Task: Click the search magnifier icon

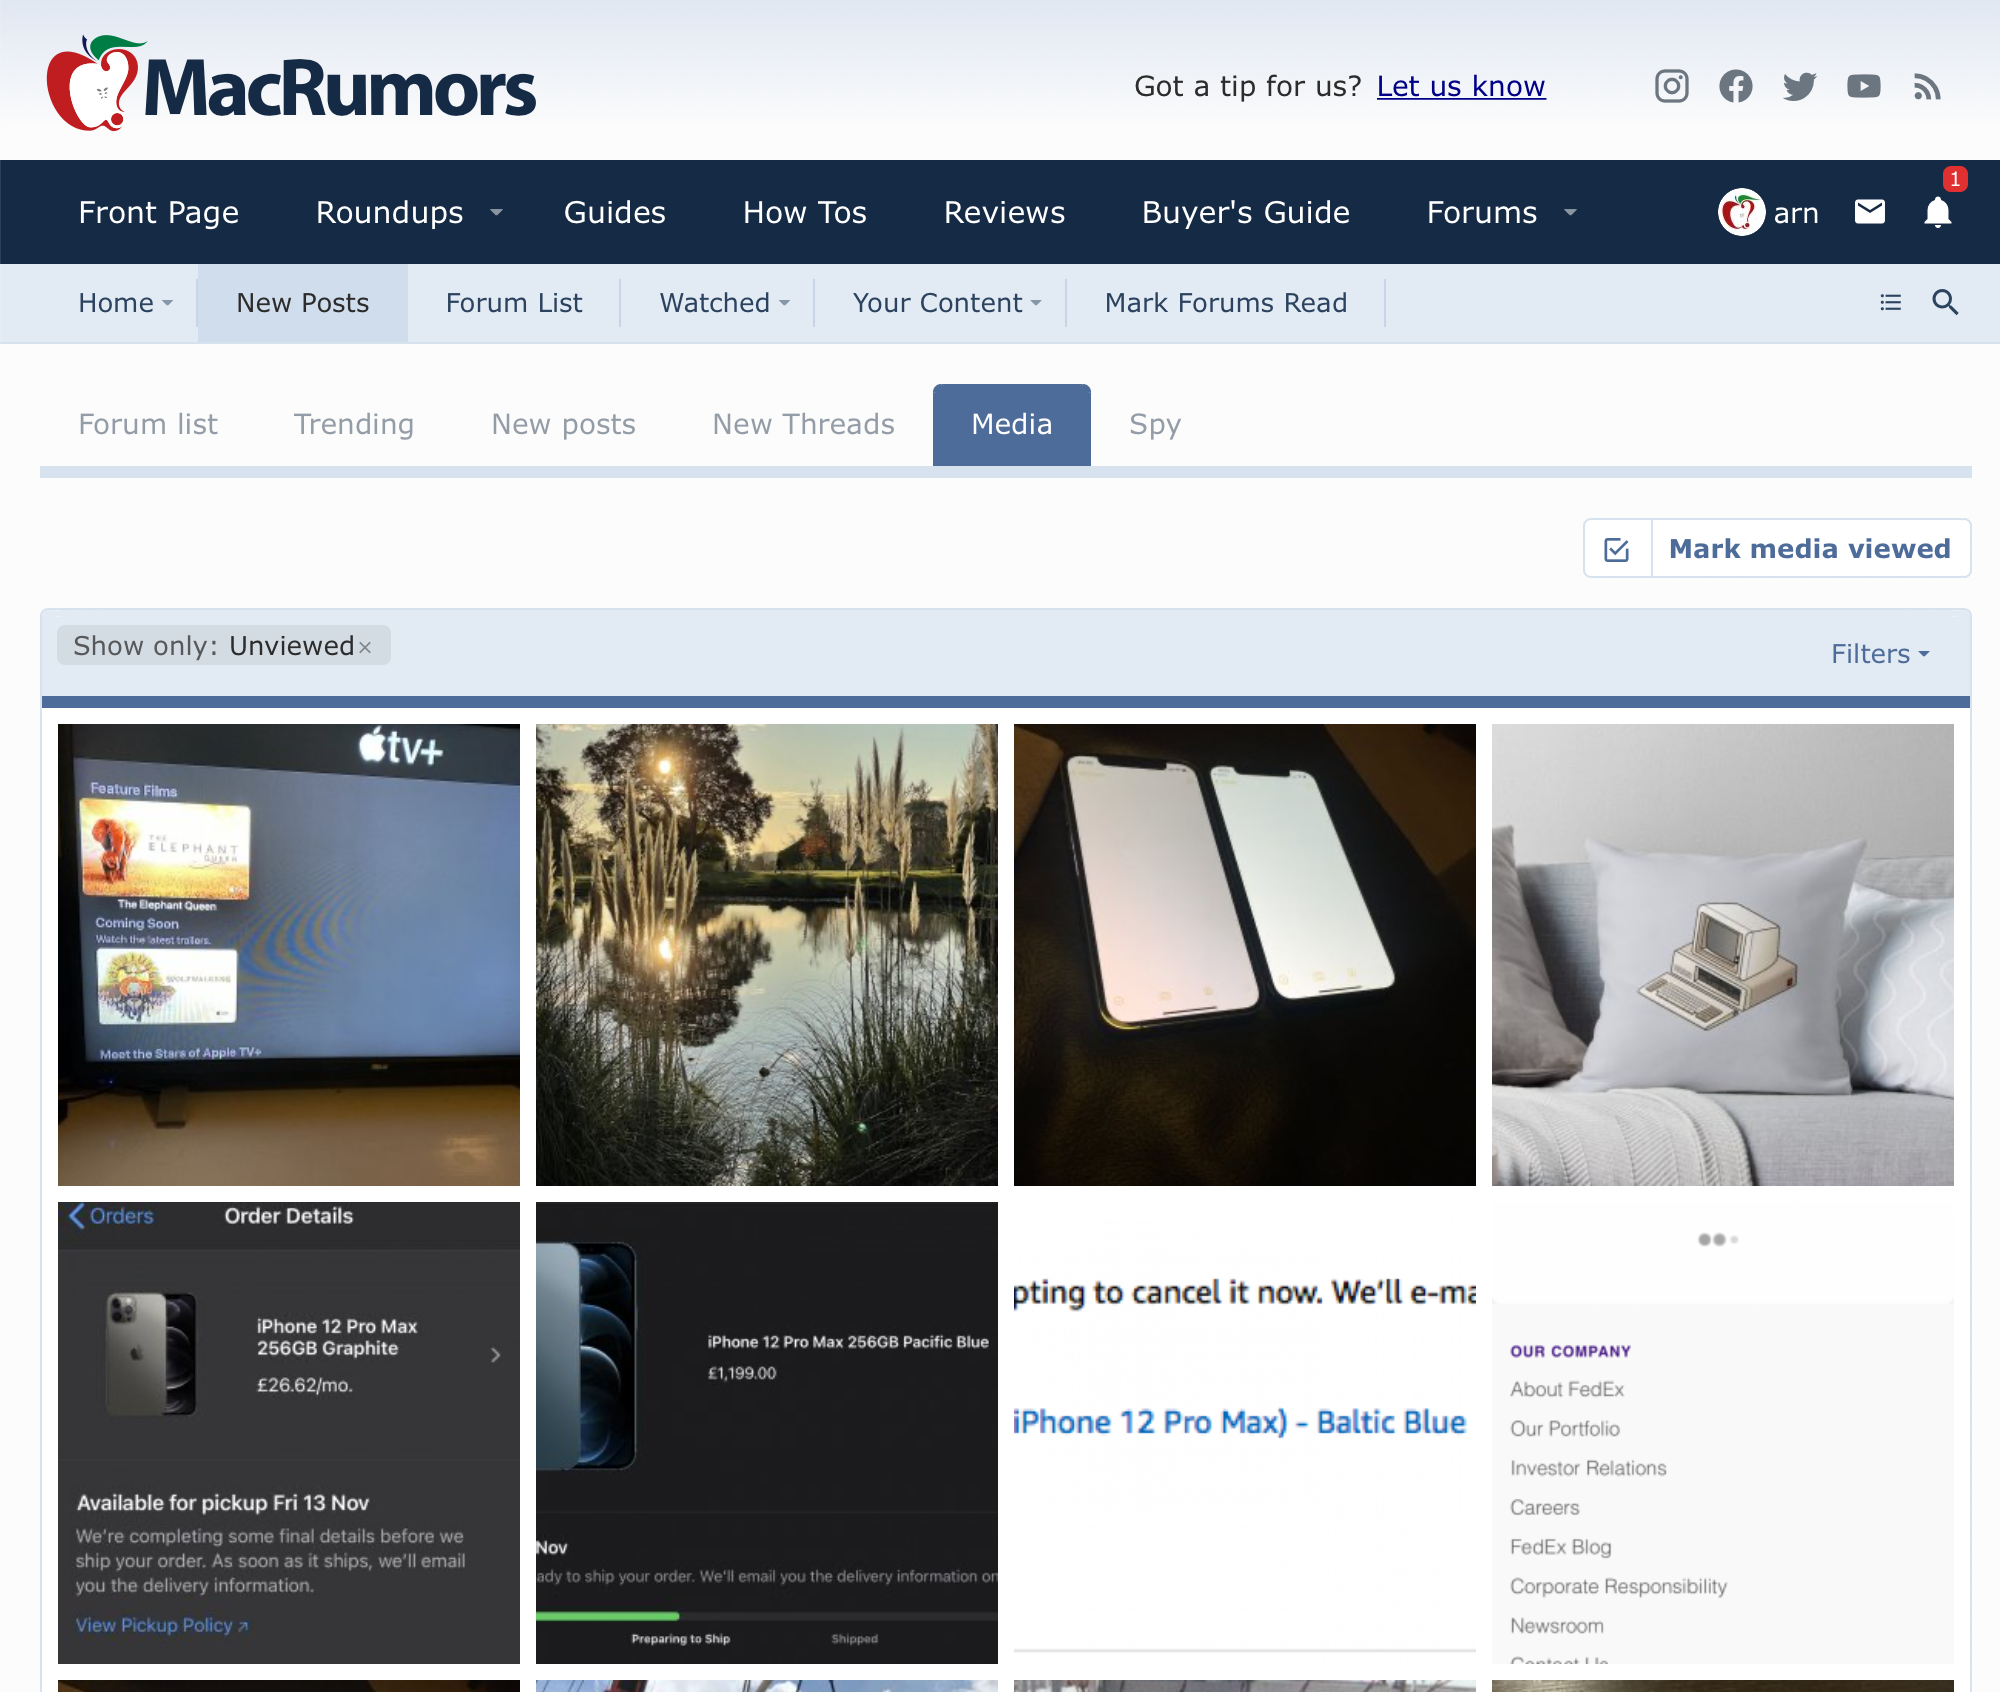Action: click(1944, 302)
